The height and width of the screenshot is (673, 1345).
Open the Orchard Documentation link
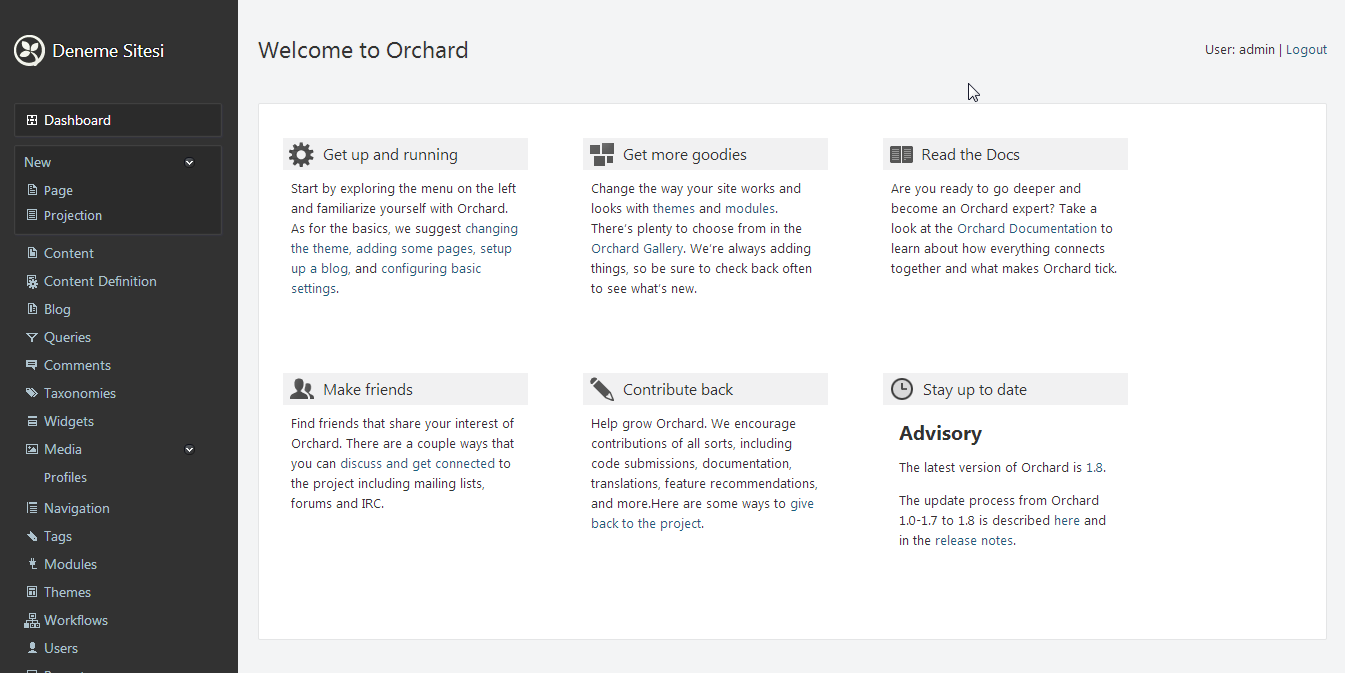[x=1027, y=229]
